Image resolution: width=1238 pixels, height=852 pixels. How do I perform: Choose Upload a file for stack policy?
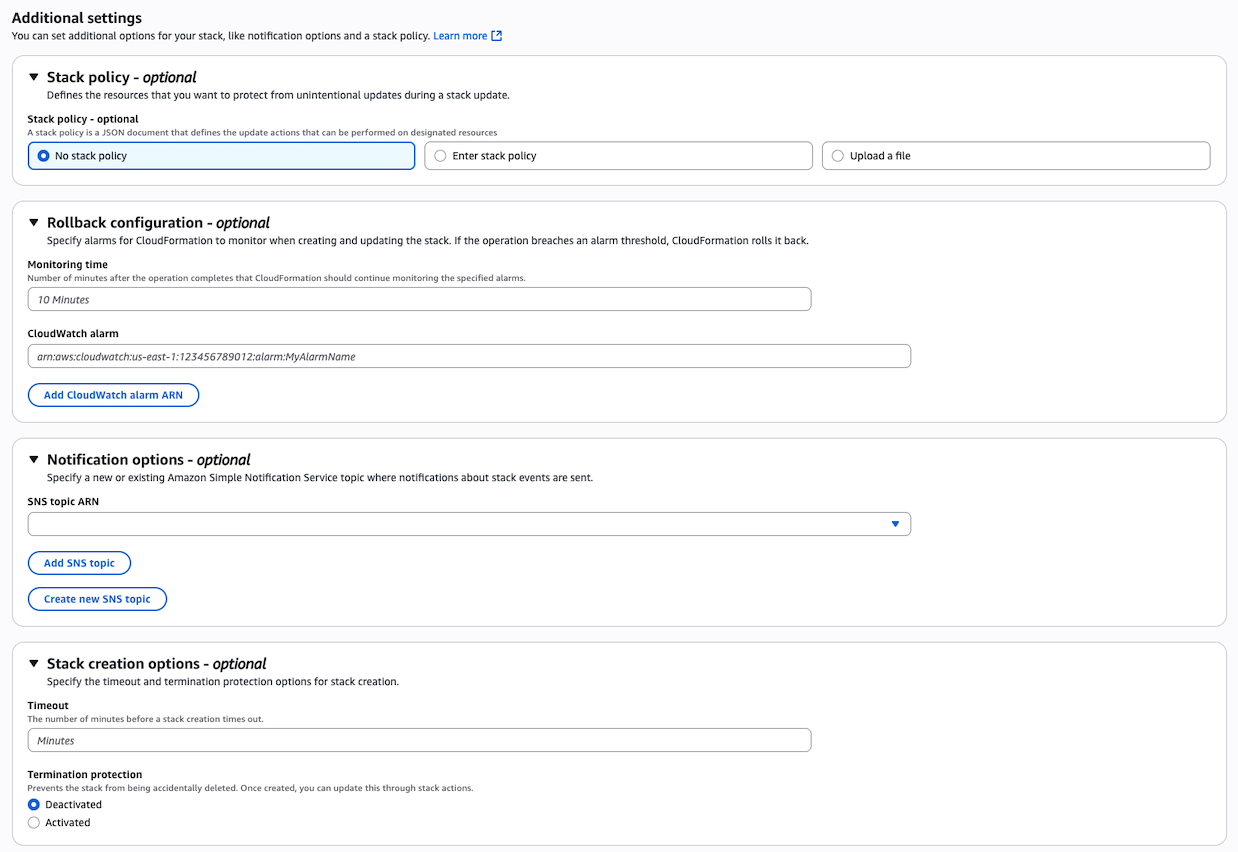(x=837, y=155)
